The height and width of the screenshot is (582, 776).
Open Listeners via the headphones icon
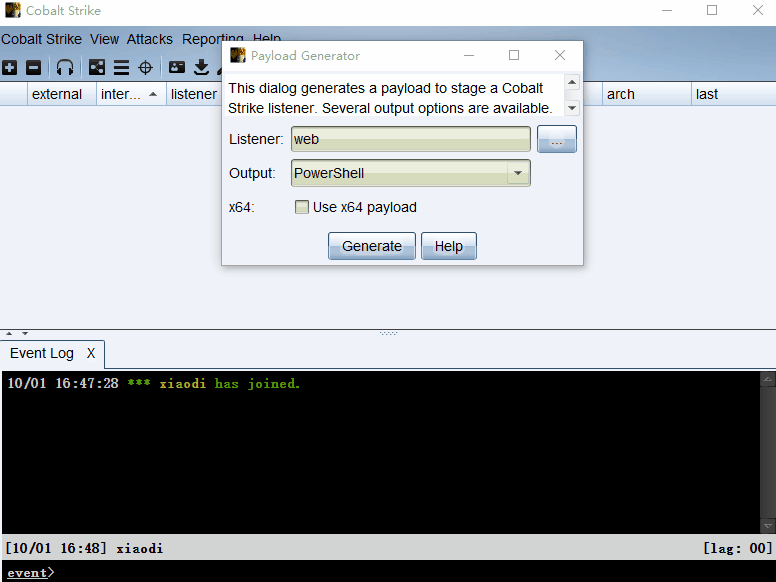(65, 67)
